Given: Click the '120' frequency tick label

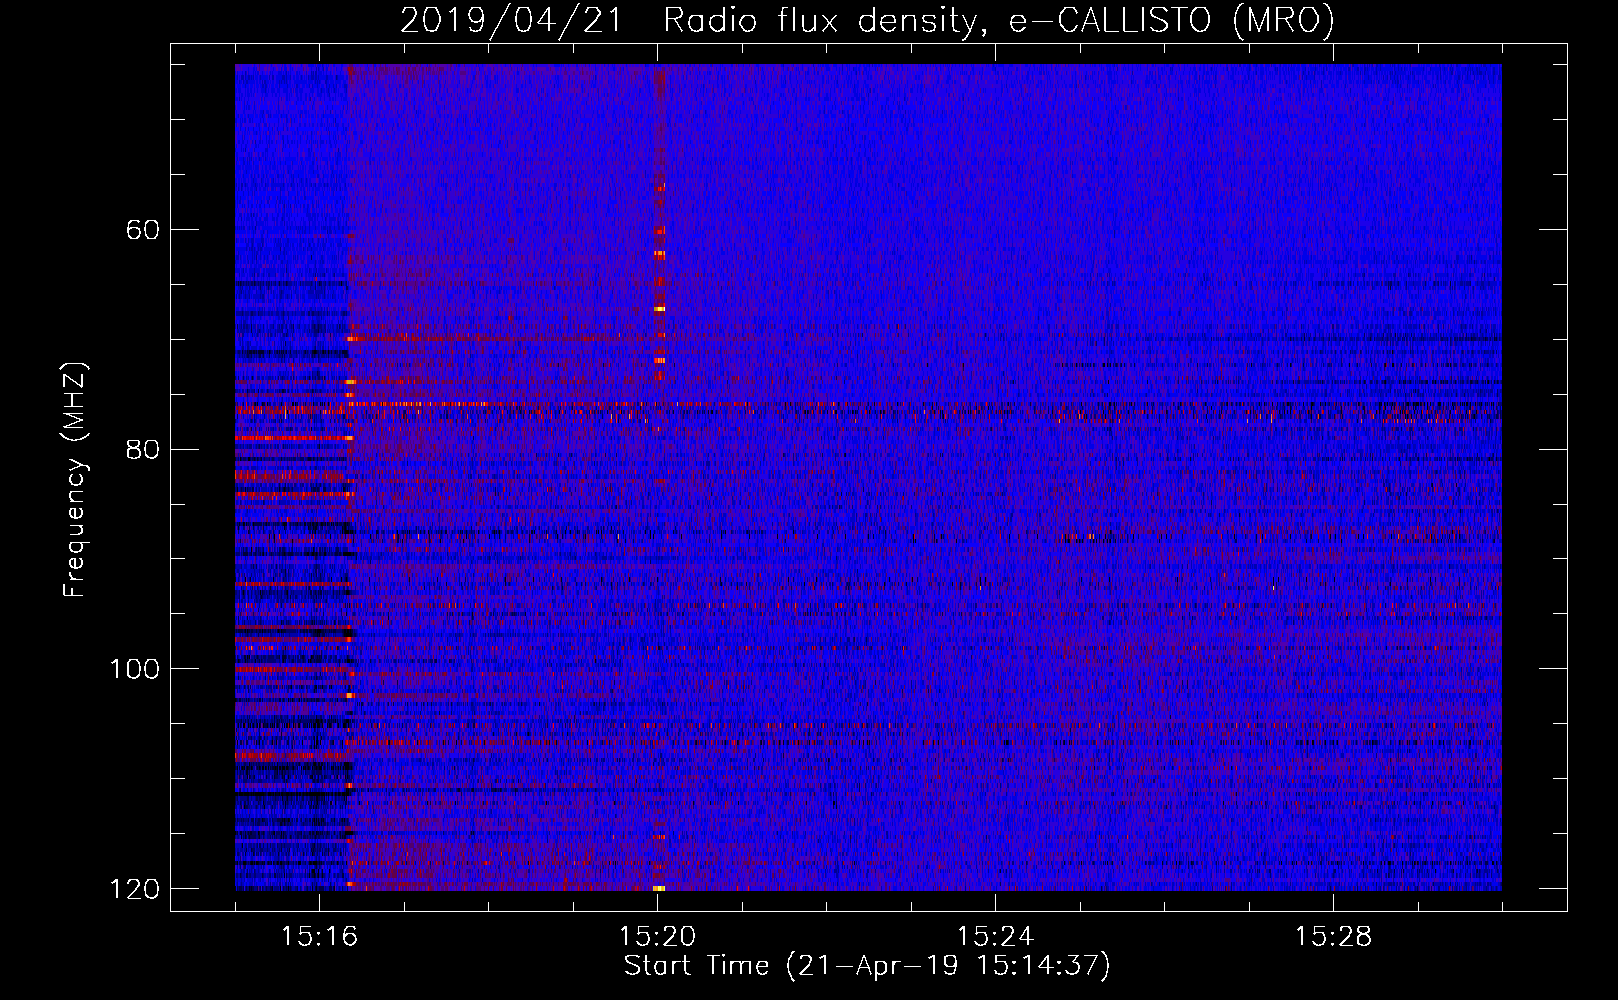Looking at the screenshot, I should click(x=134, y=889).
